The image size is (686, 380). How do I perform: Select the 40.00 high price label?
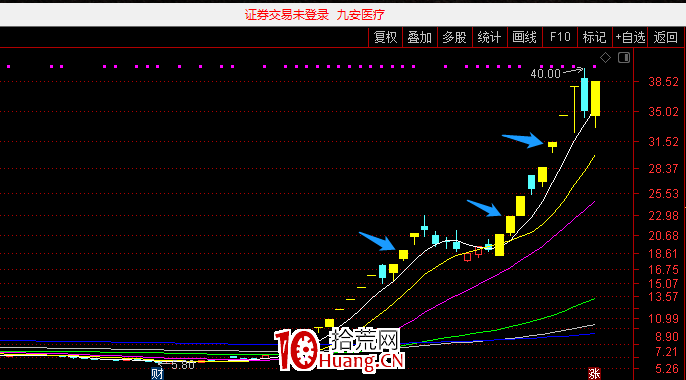point(545,73)
